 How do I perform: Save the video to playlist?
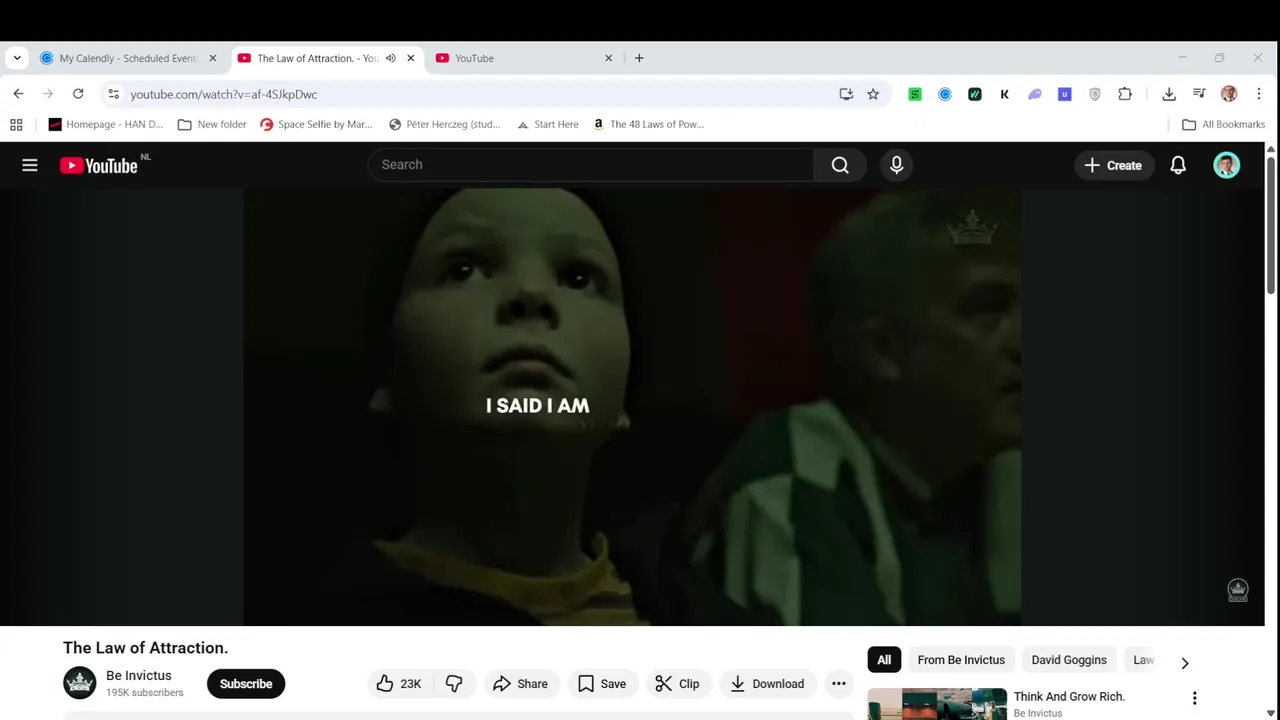coord(602,684)
